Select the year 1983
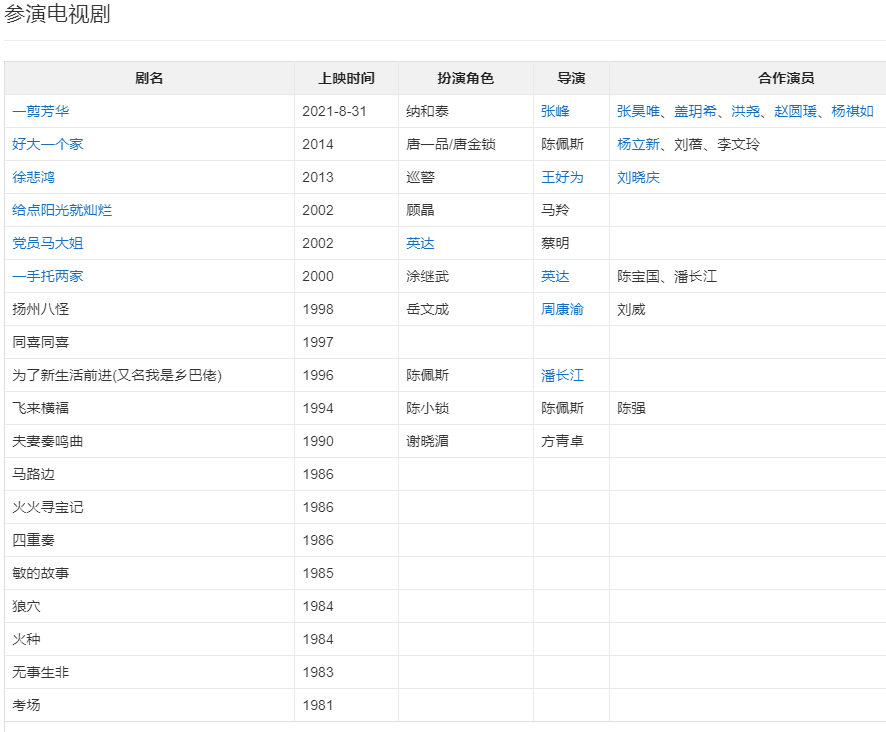This screenshot has height=732, width=886. point(318,672)
